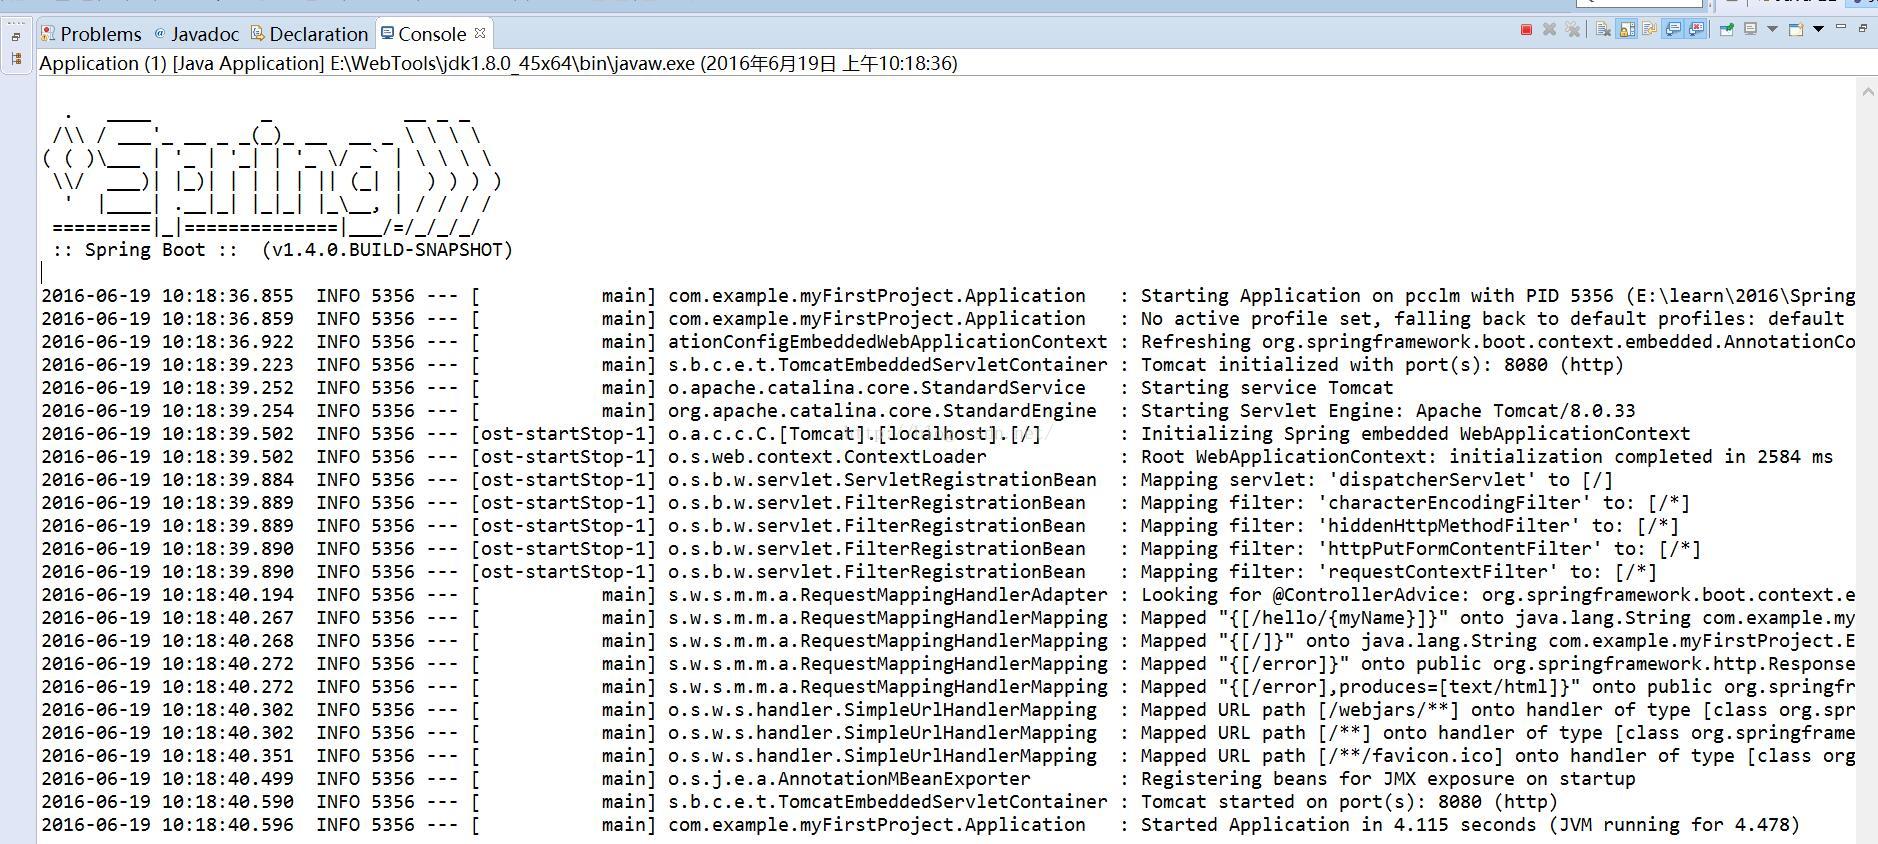Click 'Mapping filter: 'requestContextFilter'' line
Screen dimensions: 1878x844
(x=1399, y=572)
